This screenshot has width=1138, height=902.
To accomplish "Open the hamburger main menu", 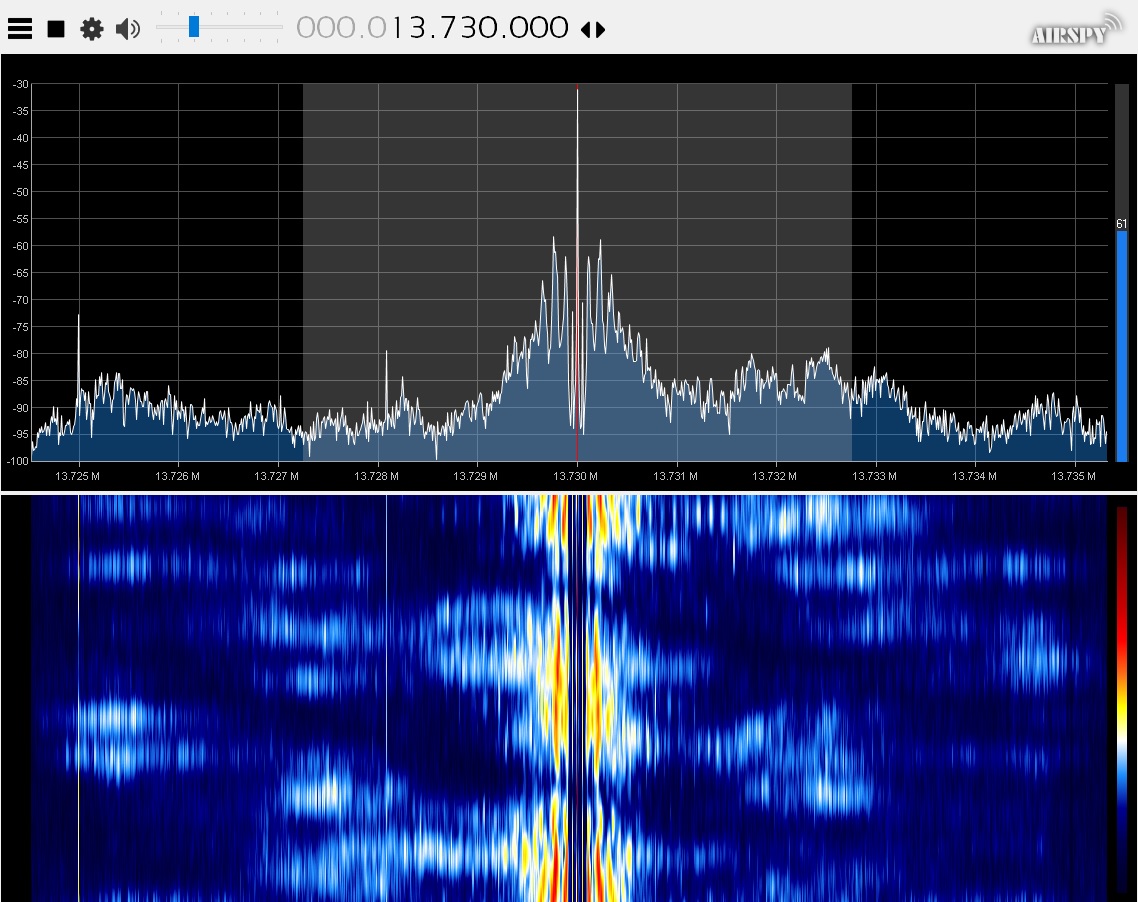I will [x=20, y=29].
